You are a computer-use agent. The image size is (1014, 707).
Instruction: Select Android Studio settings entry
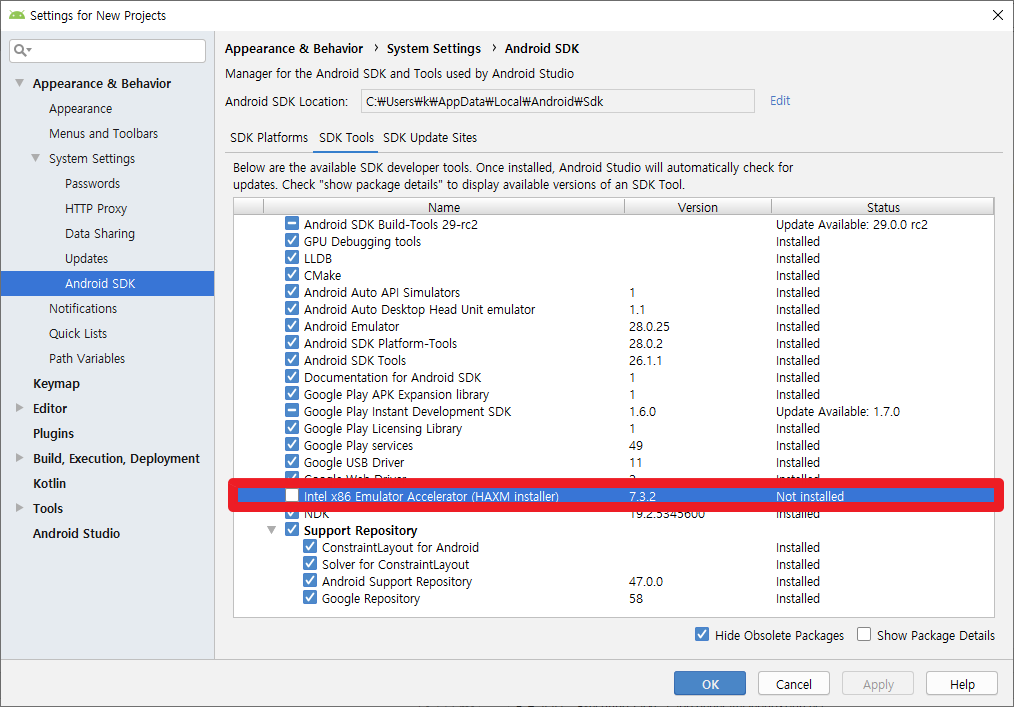pyautogui.click(x=76, y=534)
